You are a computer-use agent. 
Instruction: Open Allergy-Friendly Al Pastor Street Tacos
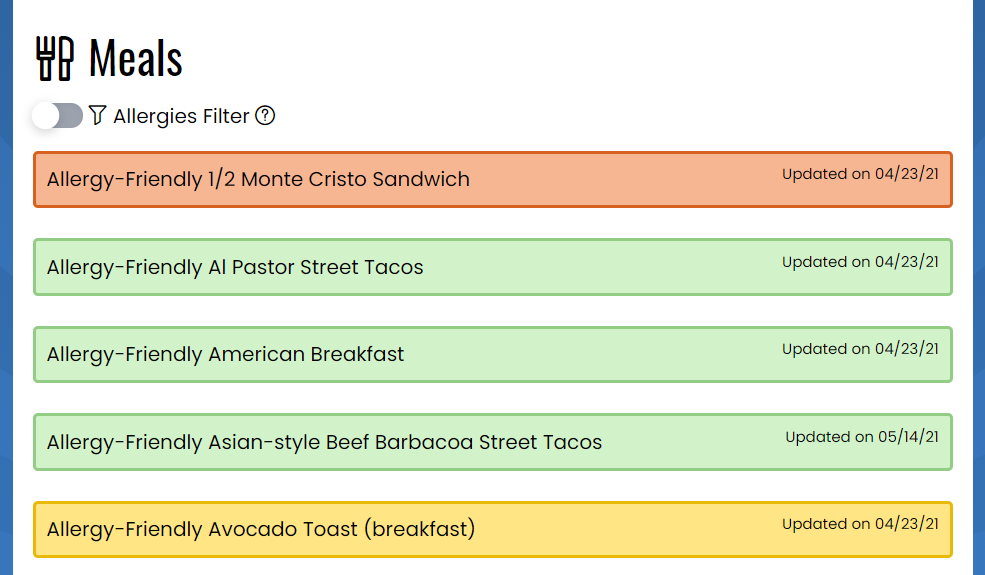click(x=492, y=267)
